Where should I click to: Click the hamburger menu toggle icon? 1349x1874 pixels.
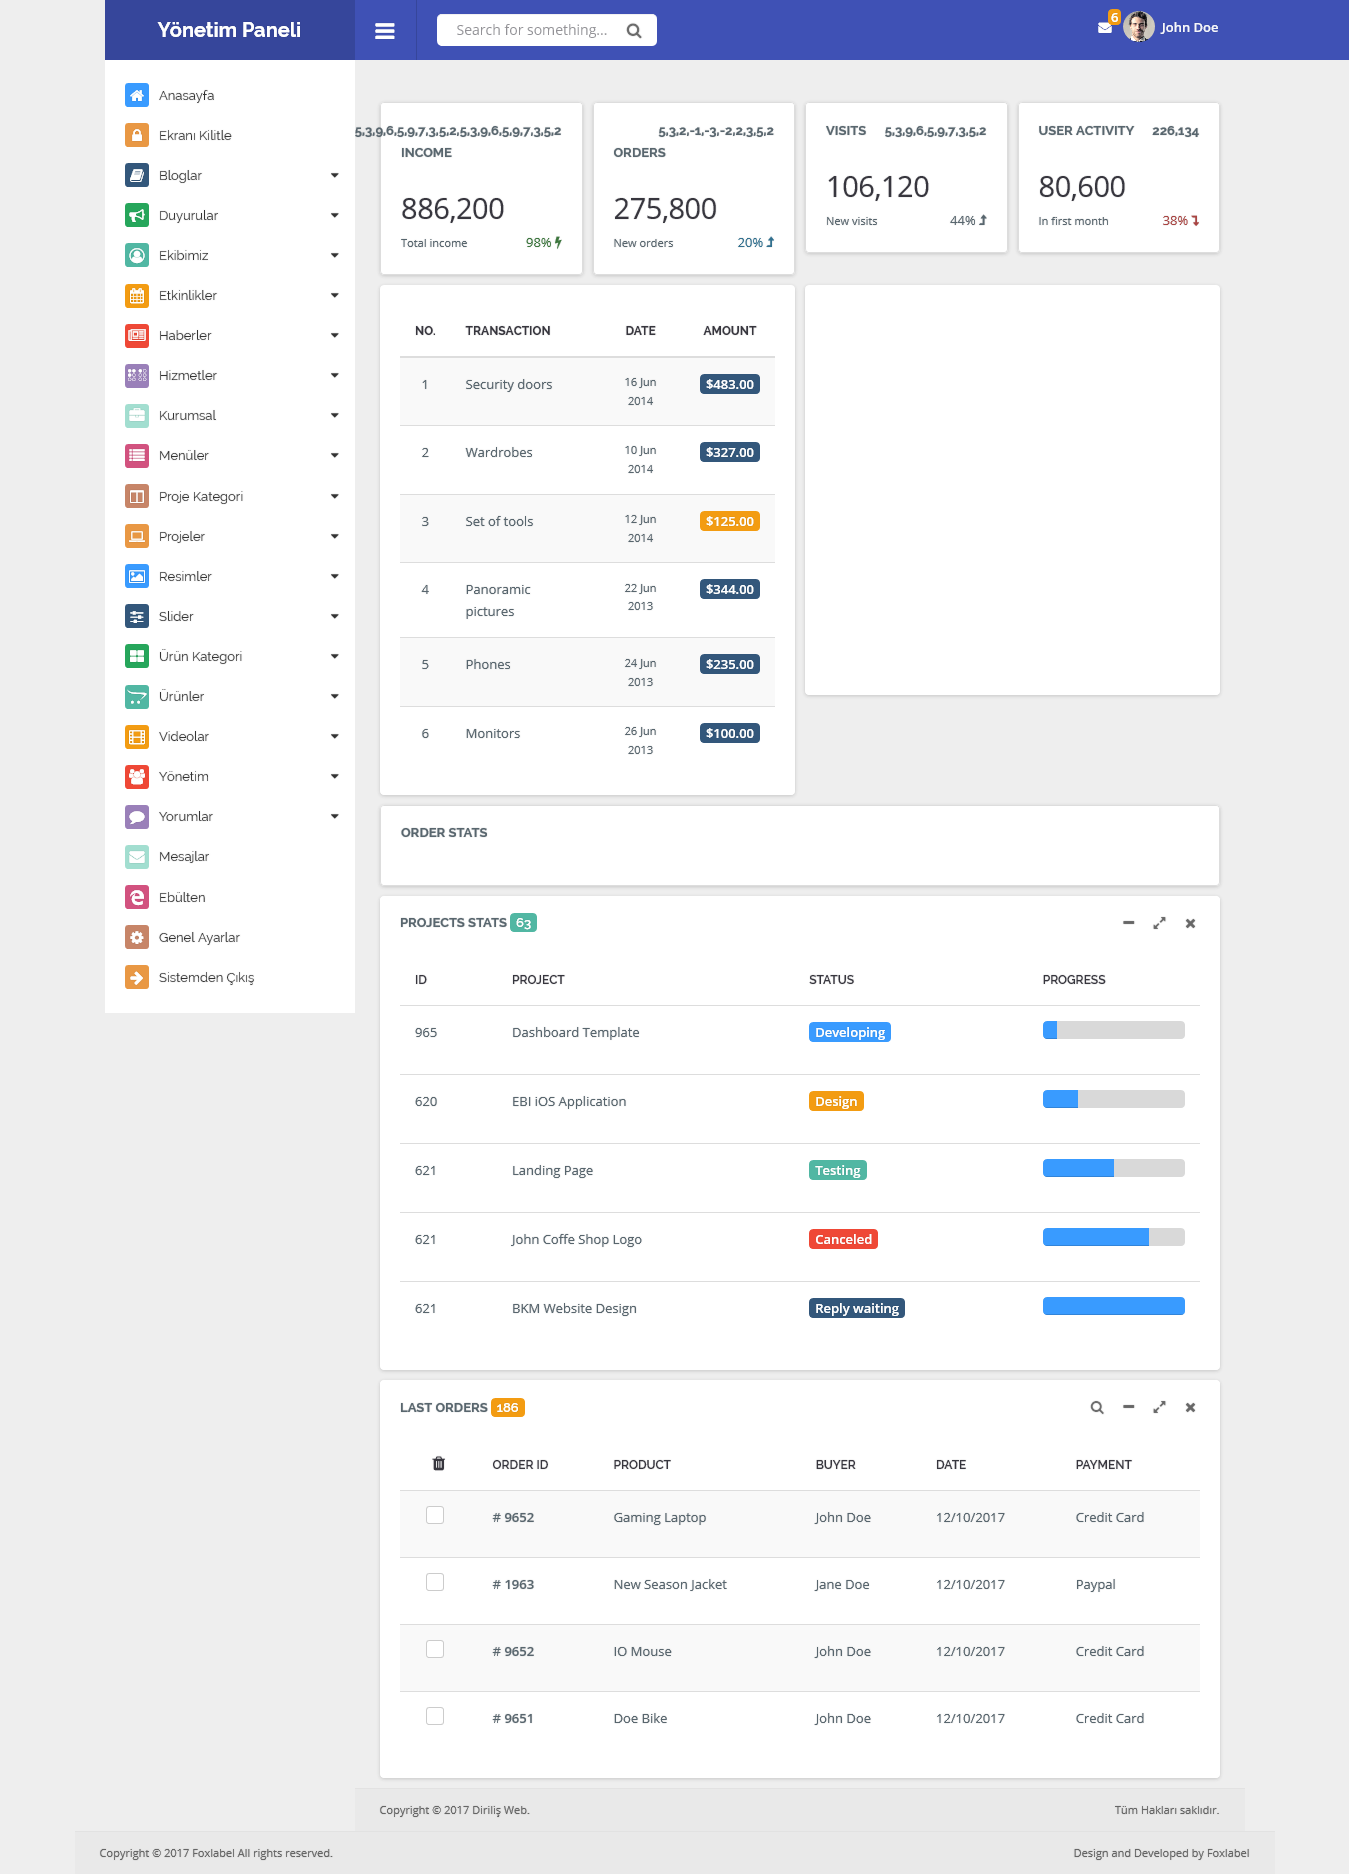click(x=385, y=31)
